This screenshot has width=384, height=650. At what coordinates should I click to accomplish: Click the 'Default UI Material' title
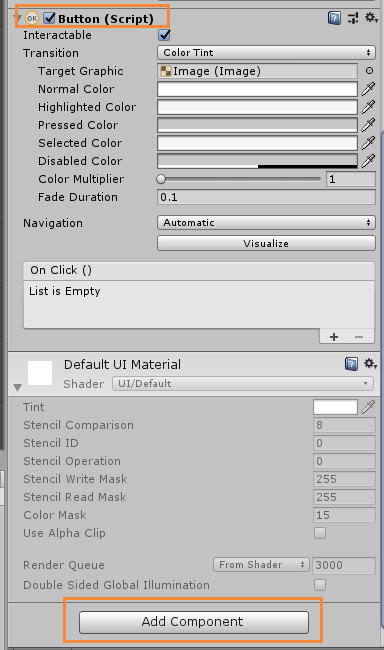122,364
